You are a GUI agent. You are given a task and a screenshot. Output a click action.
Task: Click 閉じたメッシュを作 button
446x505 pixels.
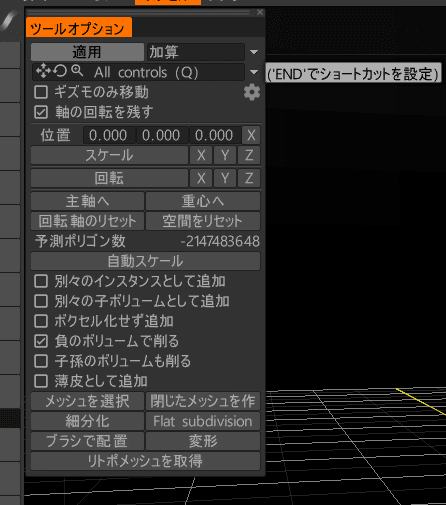[x=203, y=401]
